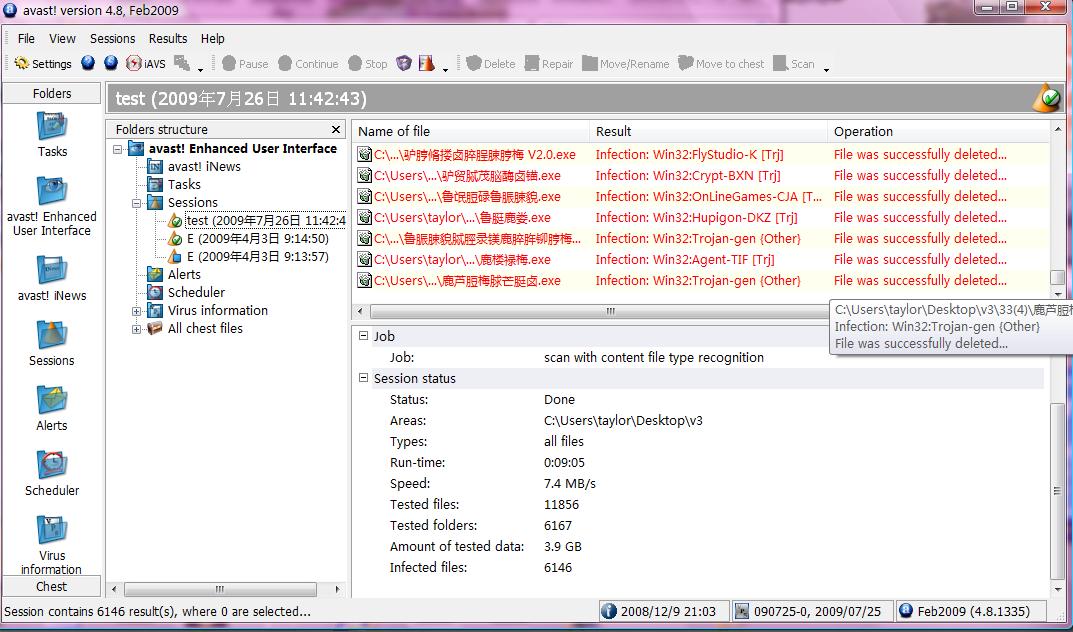1073x632 pixels.
Task: Click the Move/Rename toolbar button
Action: [x=625, y=64]
